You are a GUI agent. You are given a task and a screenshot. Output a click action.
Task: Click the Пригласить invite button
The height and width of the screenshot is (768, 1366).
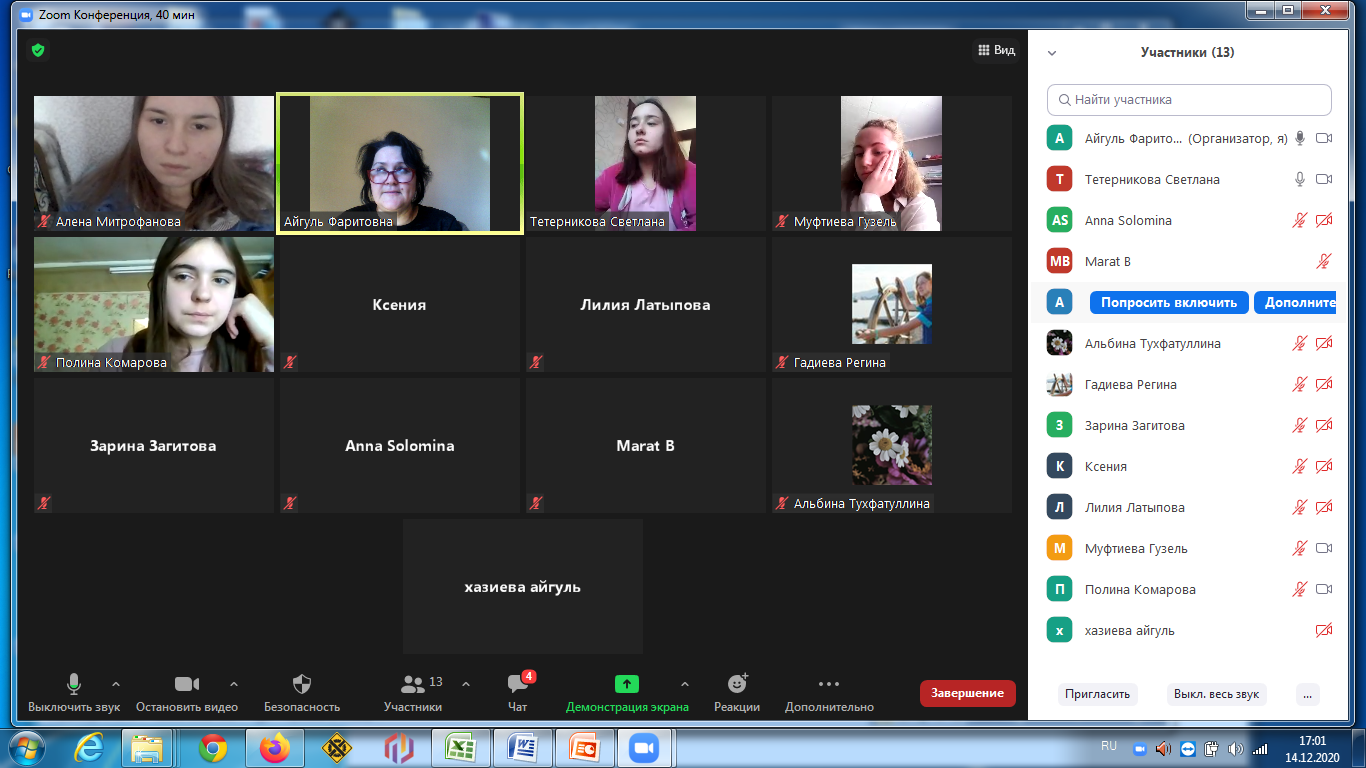[1097, 693]
